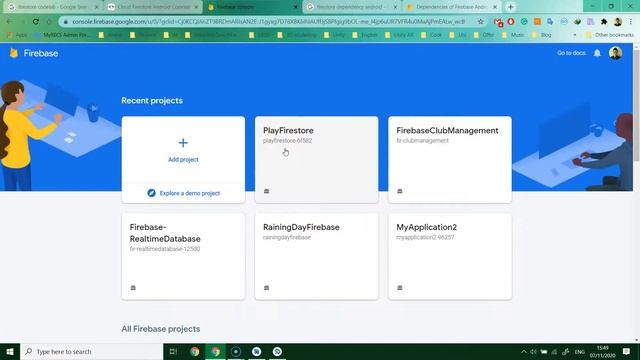Open the Firebase-RealtimeDatabase project card
This screenshot has height=360, width=640.
click(183, 256)
